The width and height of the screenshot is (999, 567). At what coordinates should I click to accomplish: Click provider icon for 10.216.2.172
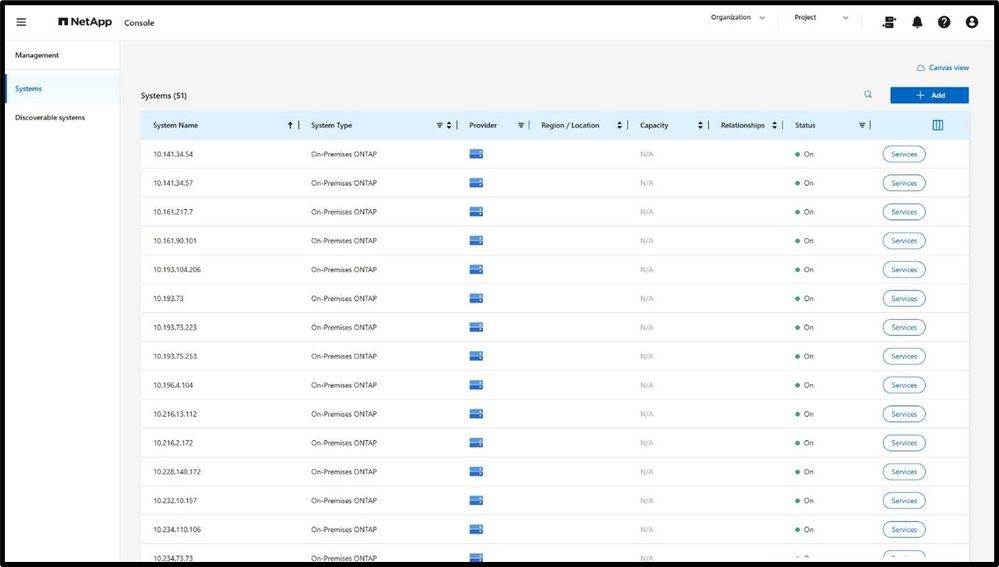476,443
